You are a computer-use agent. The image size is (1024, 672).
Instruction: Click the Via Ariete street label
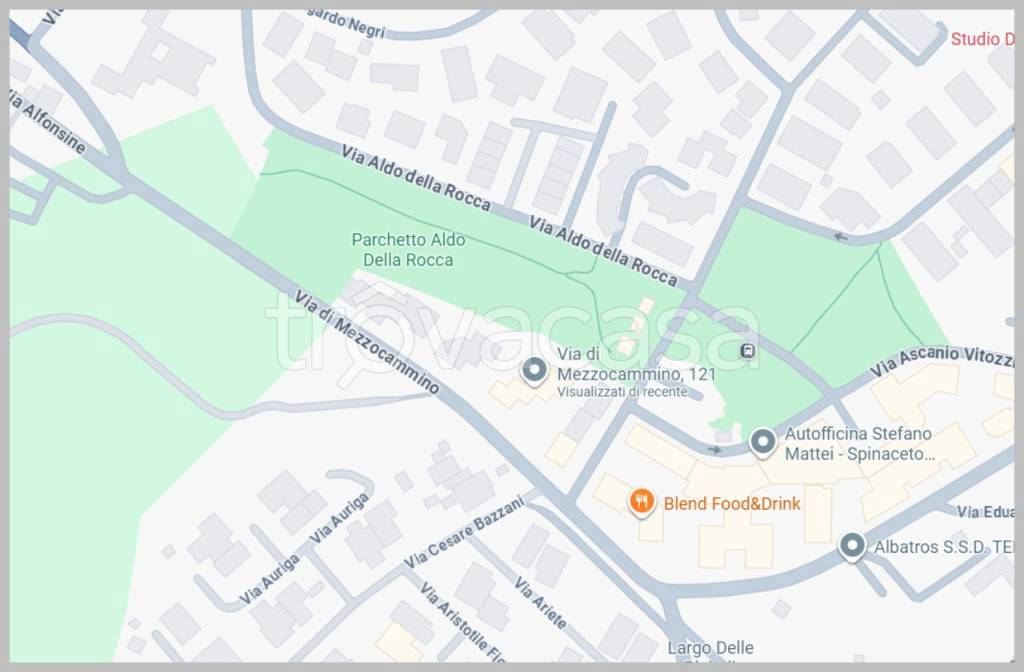pos(540,602)
